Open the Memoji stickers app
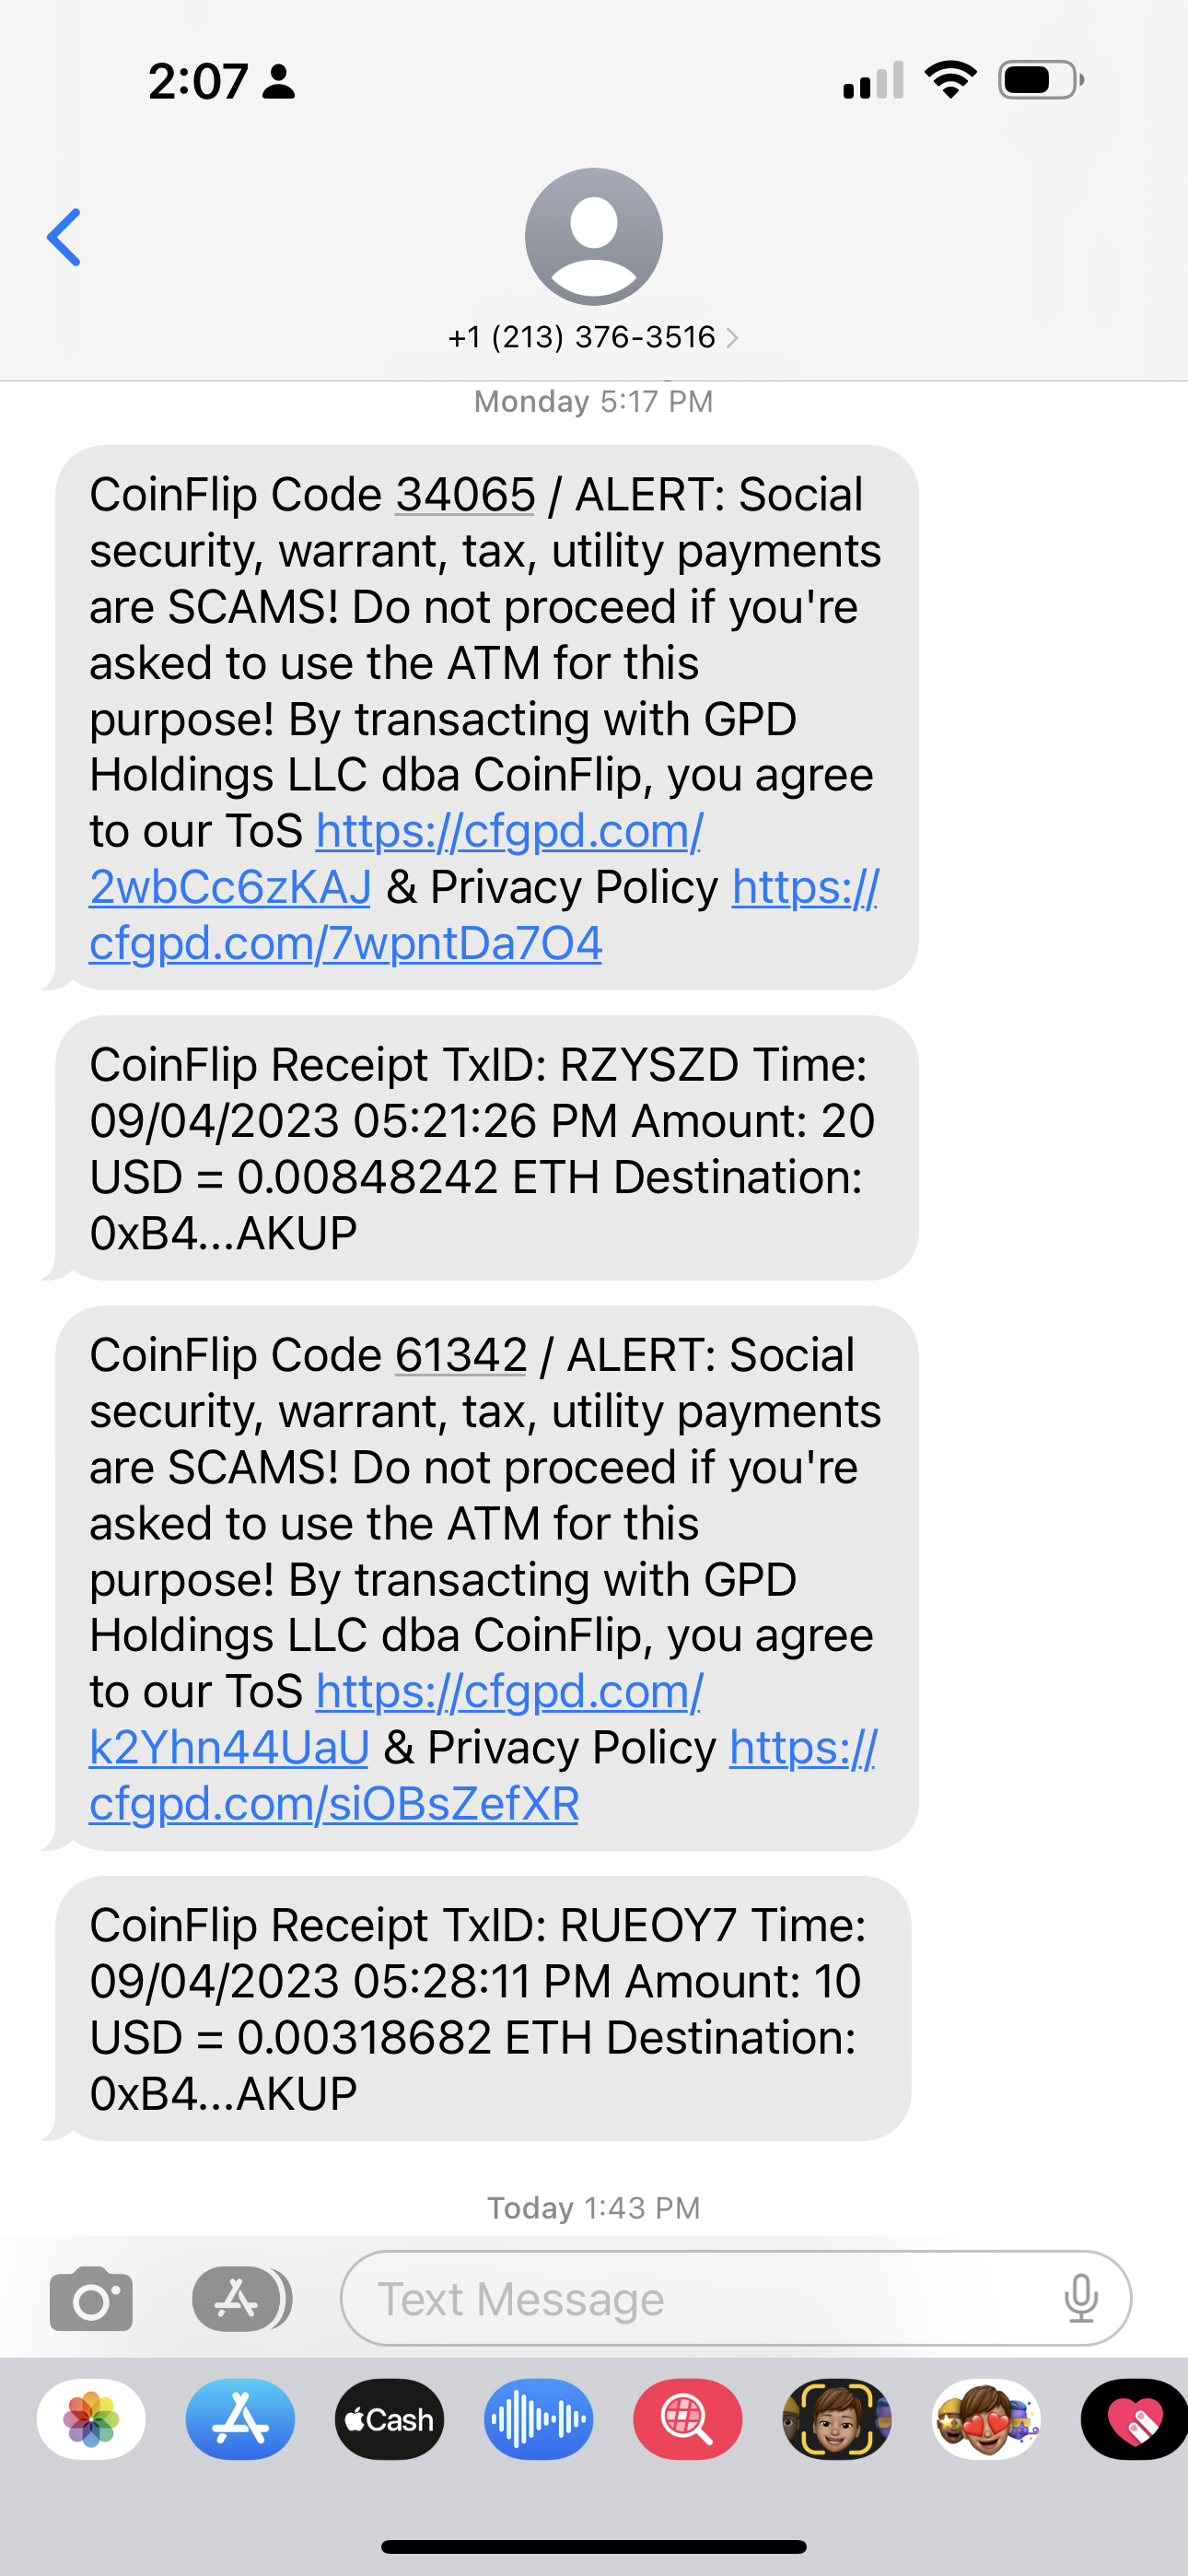 [x=986, y=2420]
